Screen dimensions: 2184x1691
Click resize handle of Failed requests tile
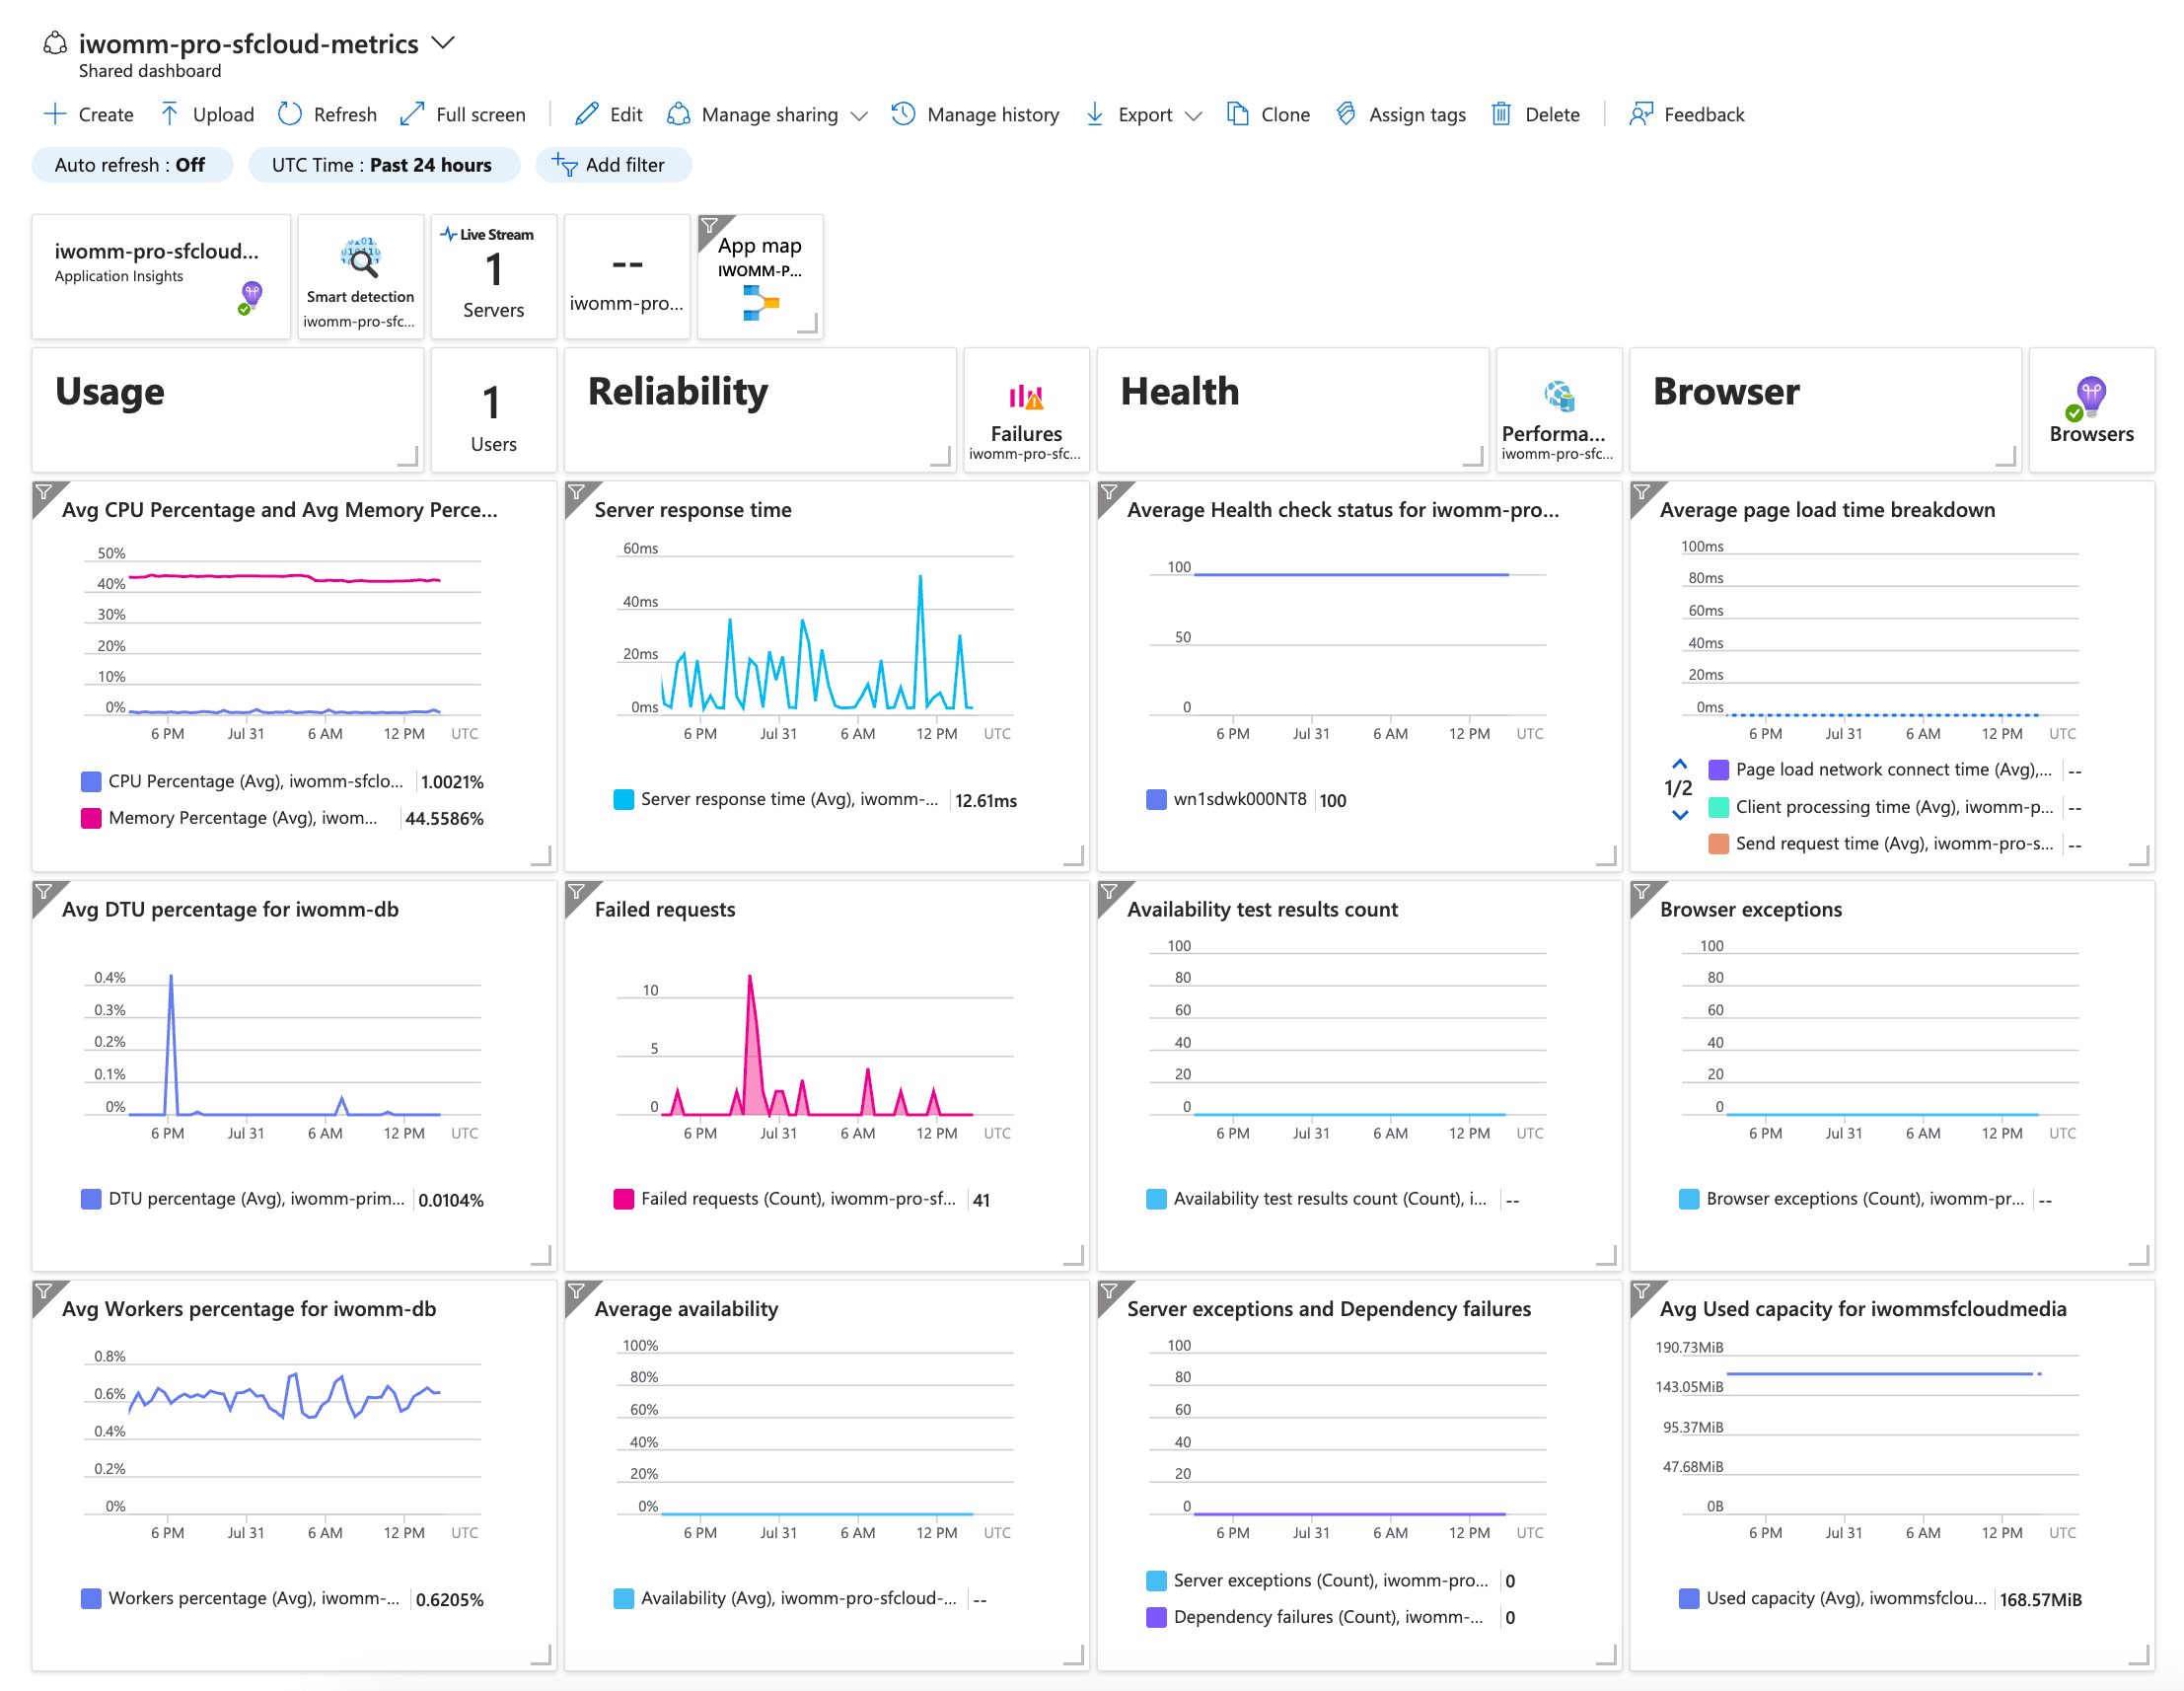(x=1074, y=1256)
